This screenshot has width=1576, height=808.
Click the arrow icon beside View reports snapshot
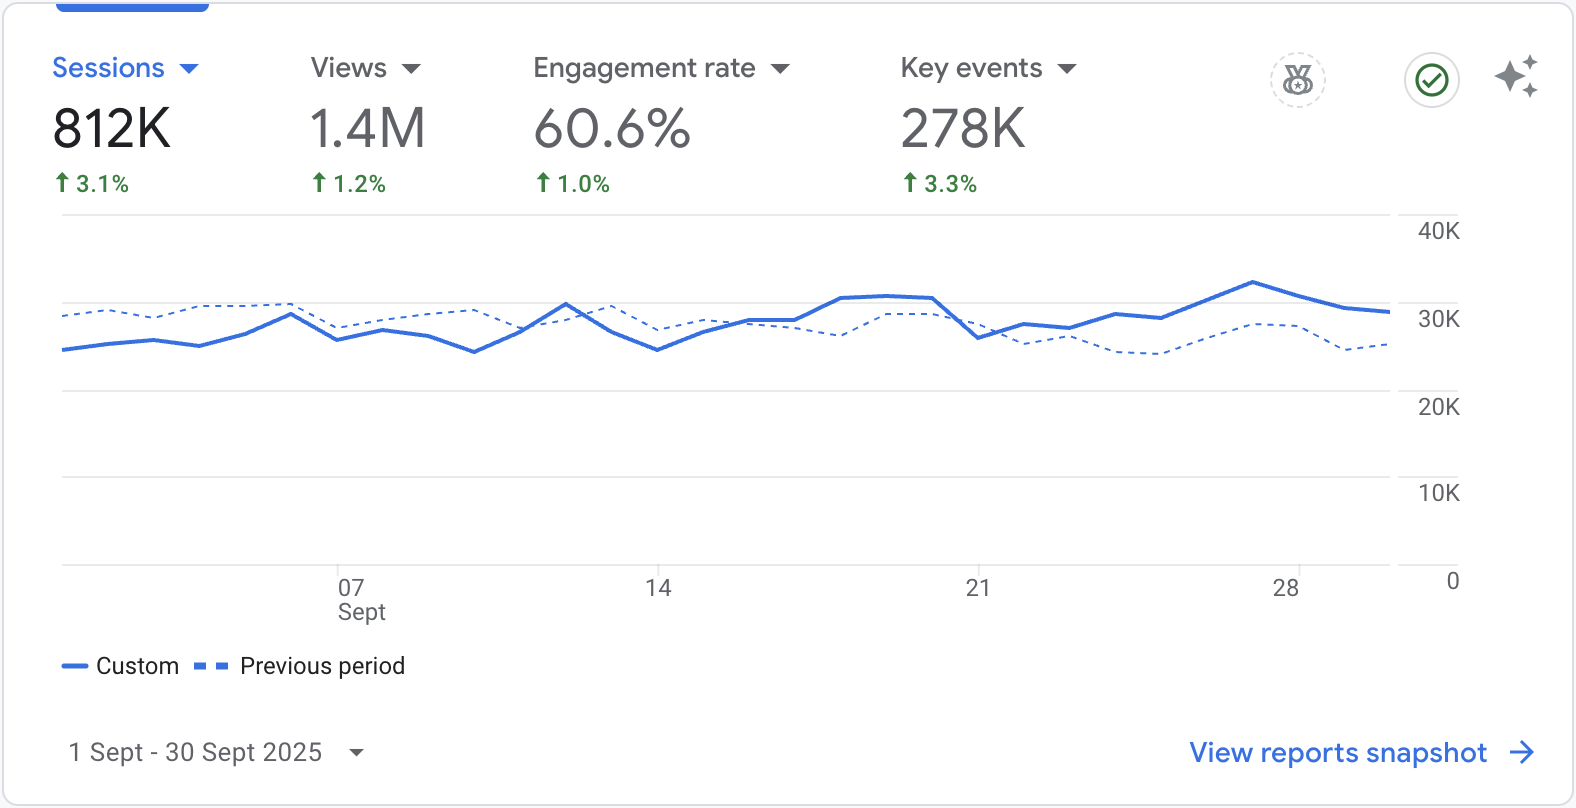(1522, 752)
